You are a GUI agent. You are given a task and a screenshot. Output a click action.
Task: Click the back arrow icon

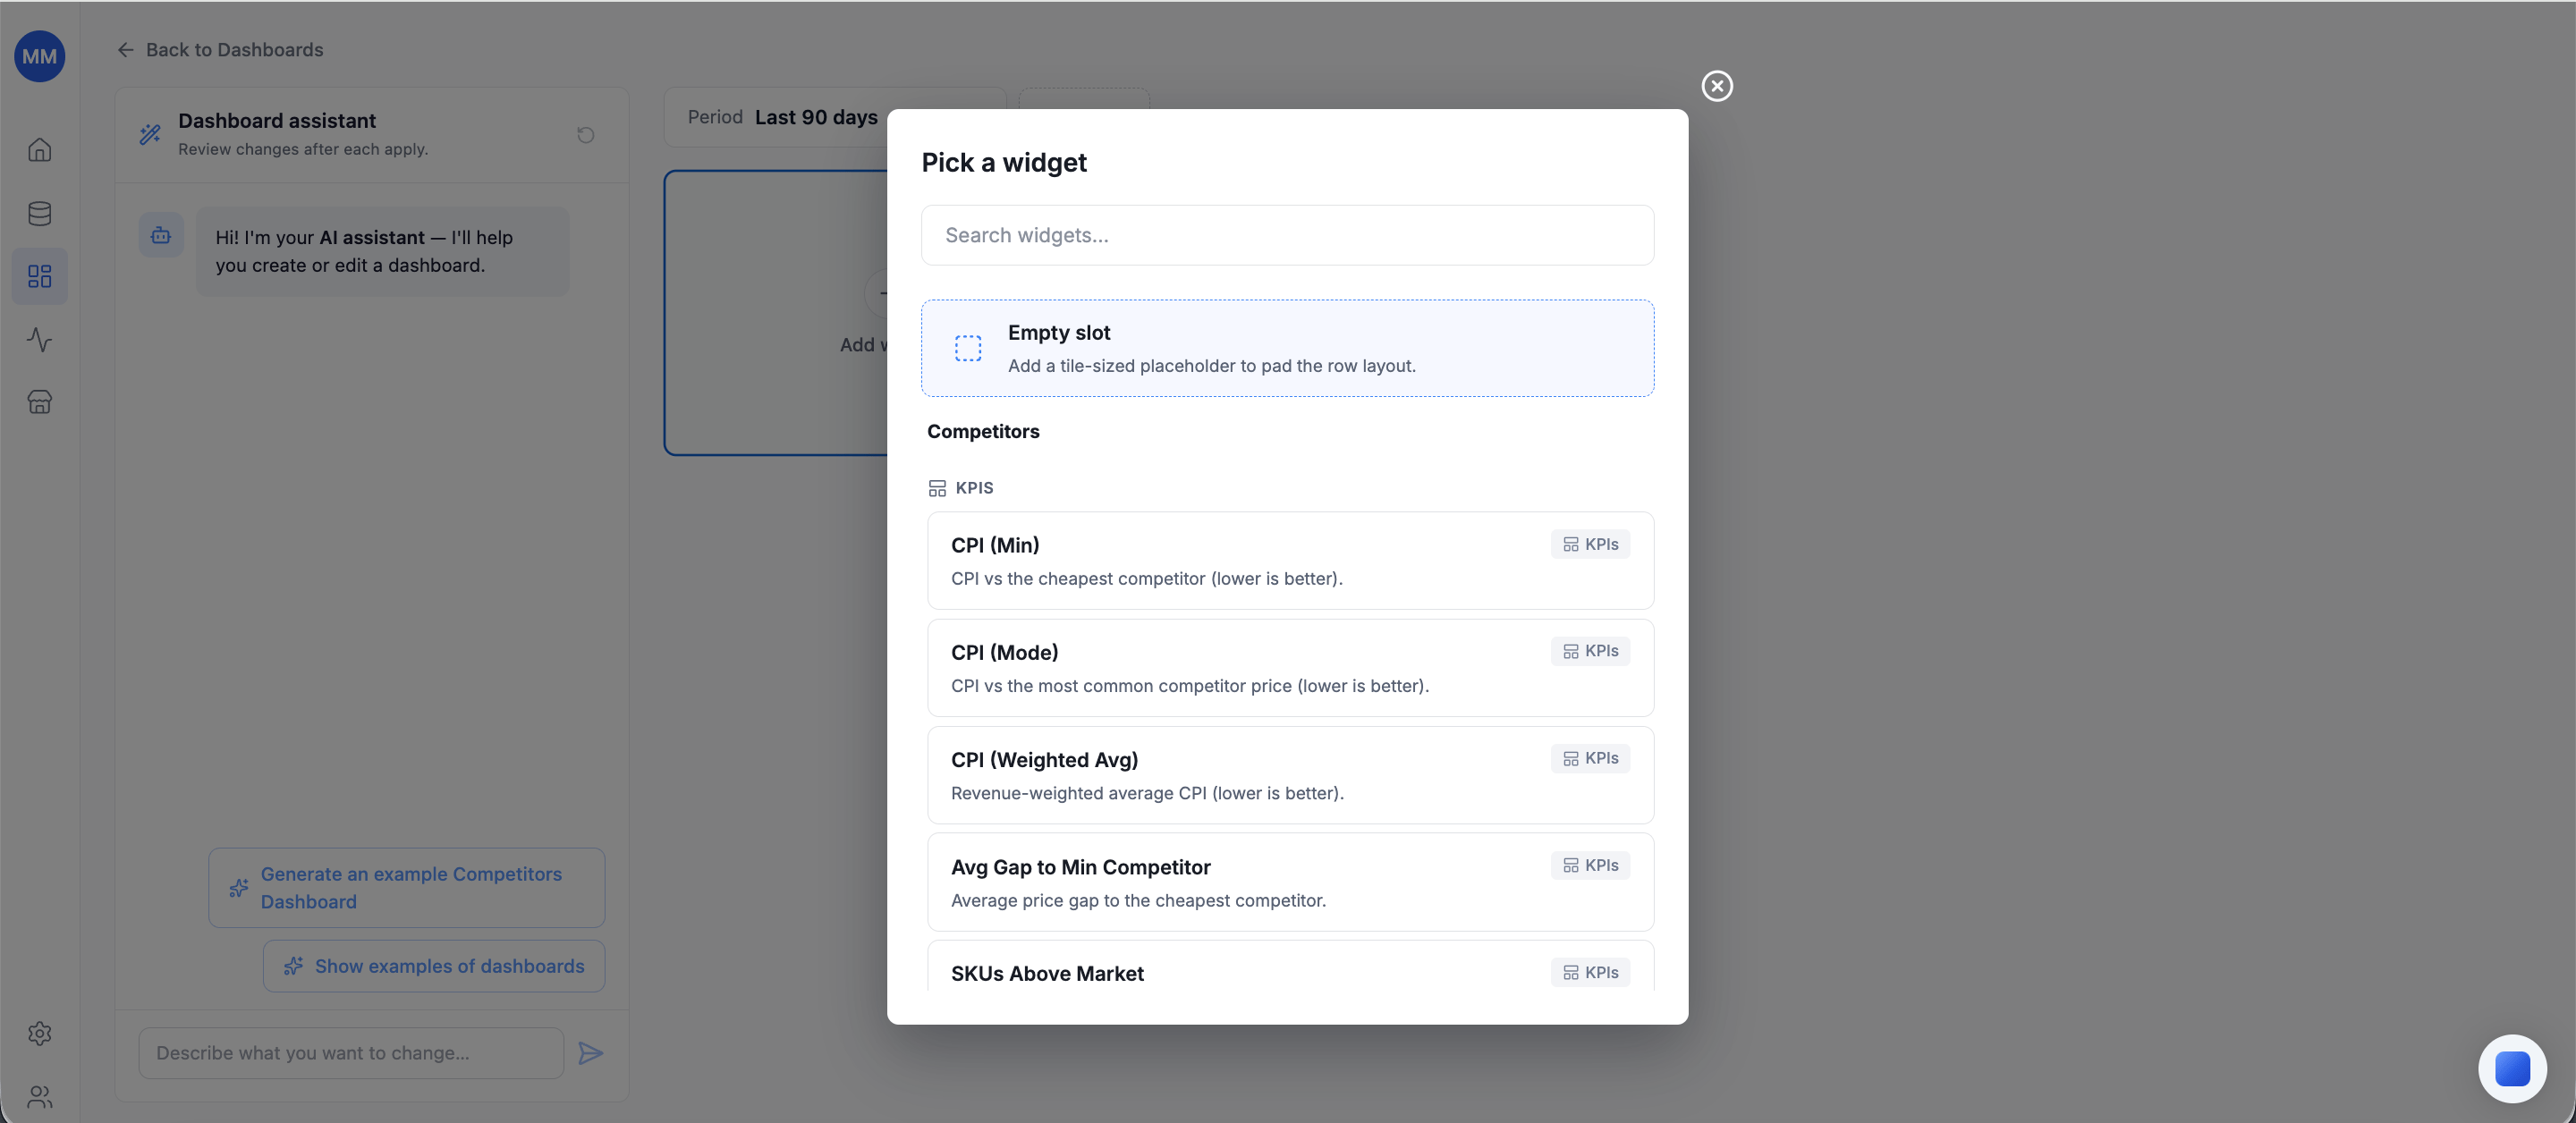[x=125, y=49]
